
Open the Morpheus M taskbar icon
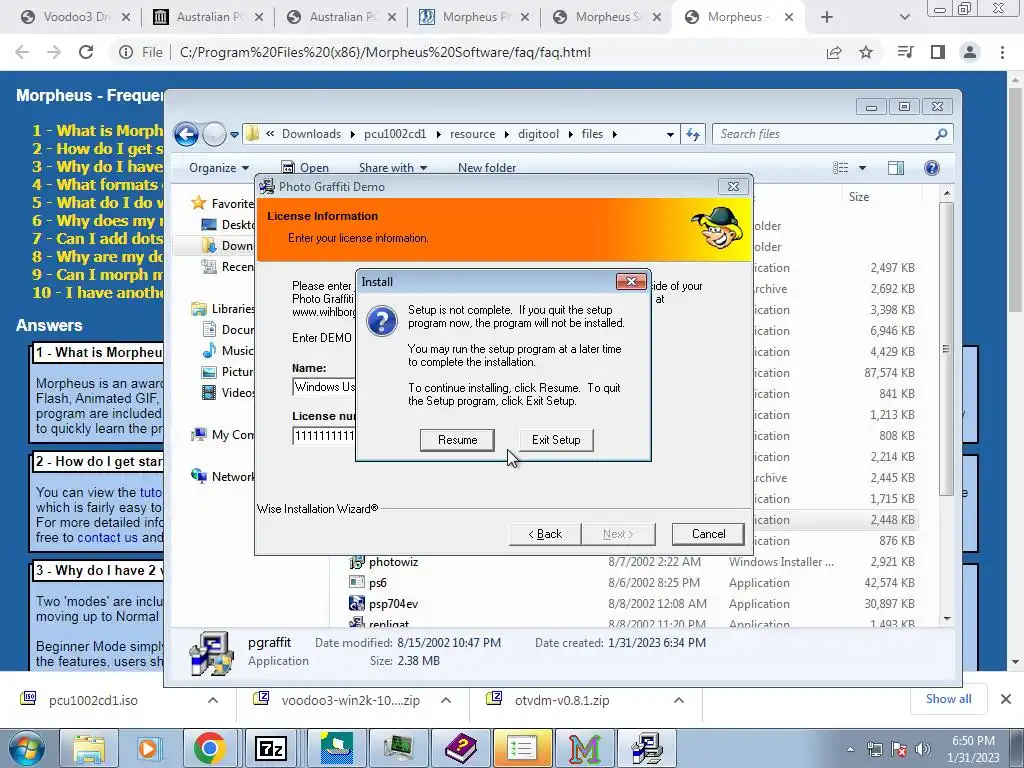(x=584, y=748)
